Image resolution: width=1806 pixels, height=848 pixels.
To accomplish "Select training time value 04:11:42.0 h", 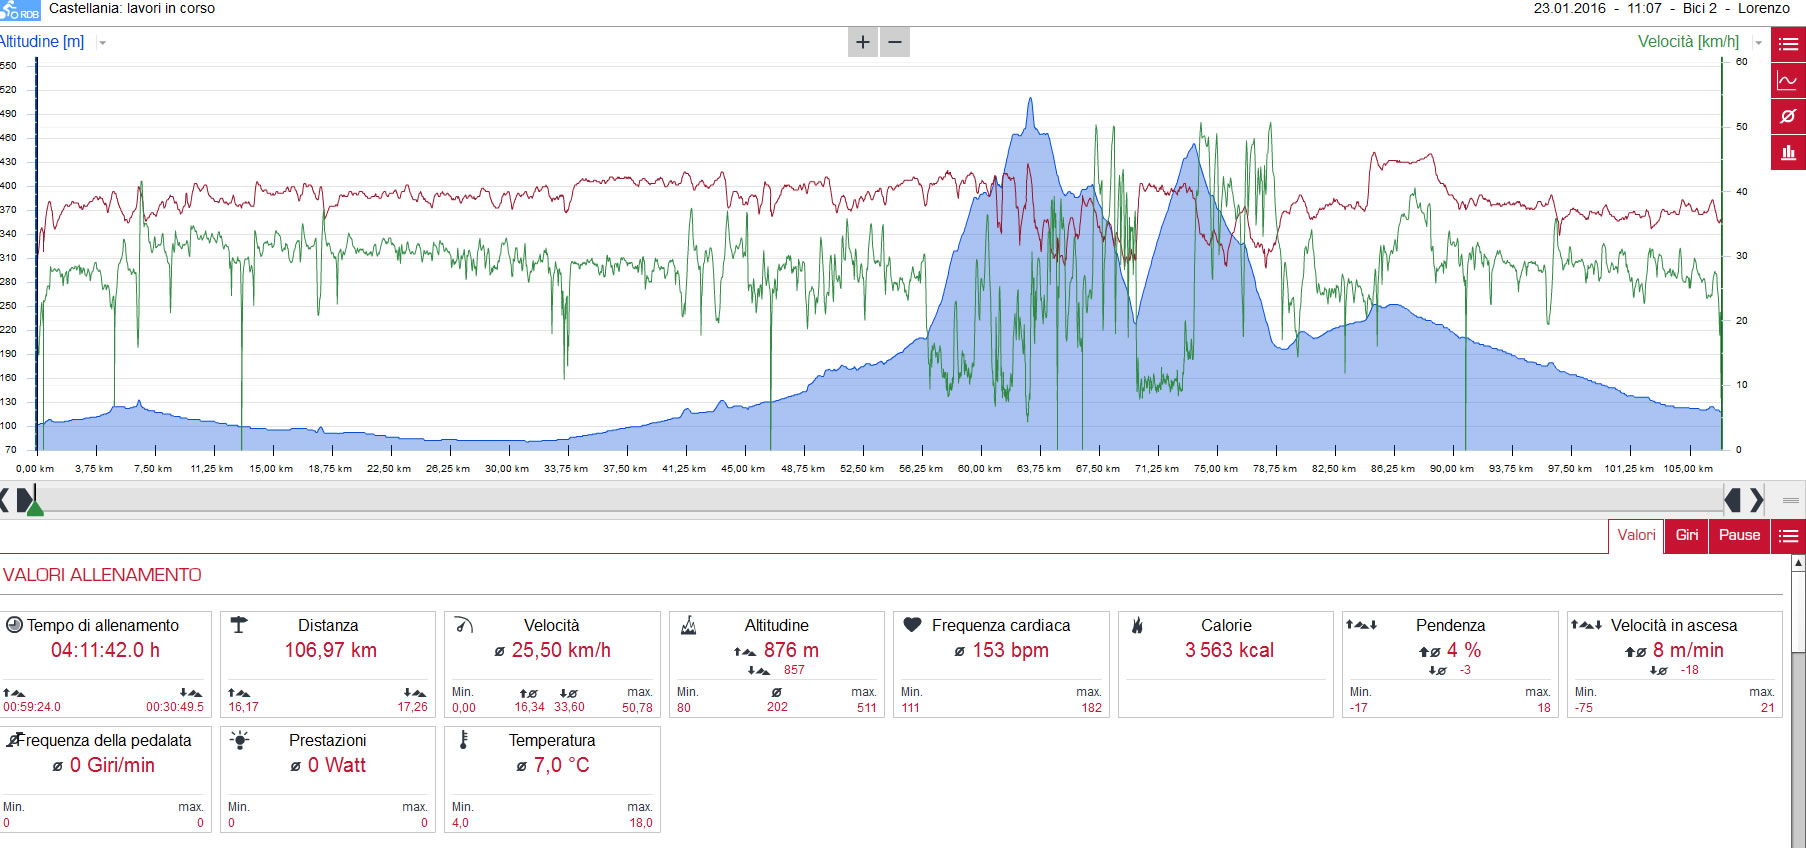I will 105,650.
